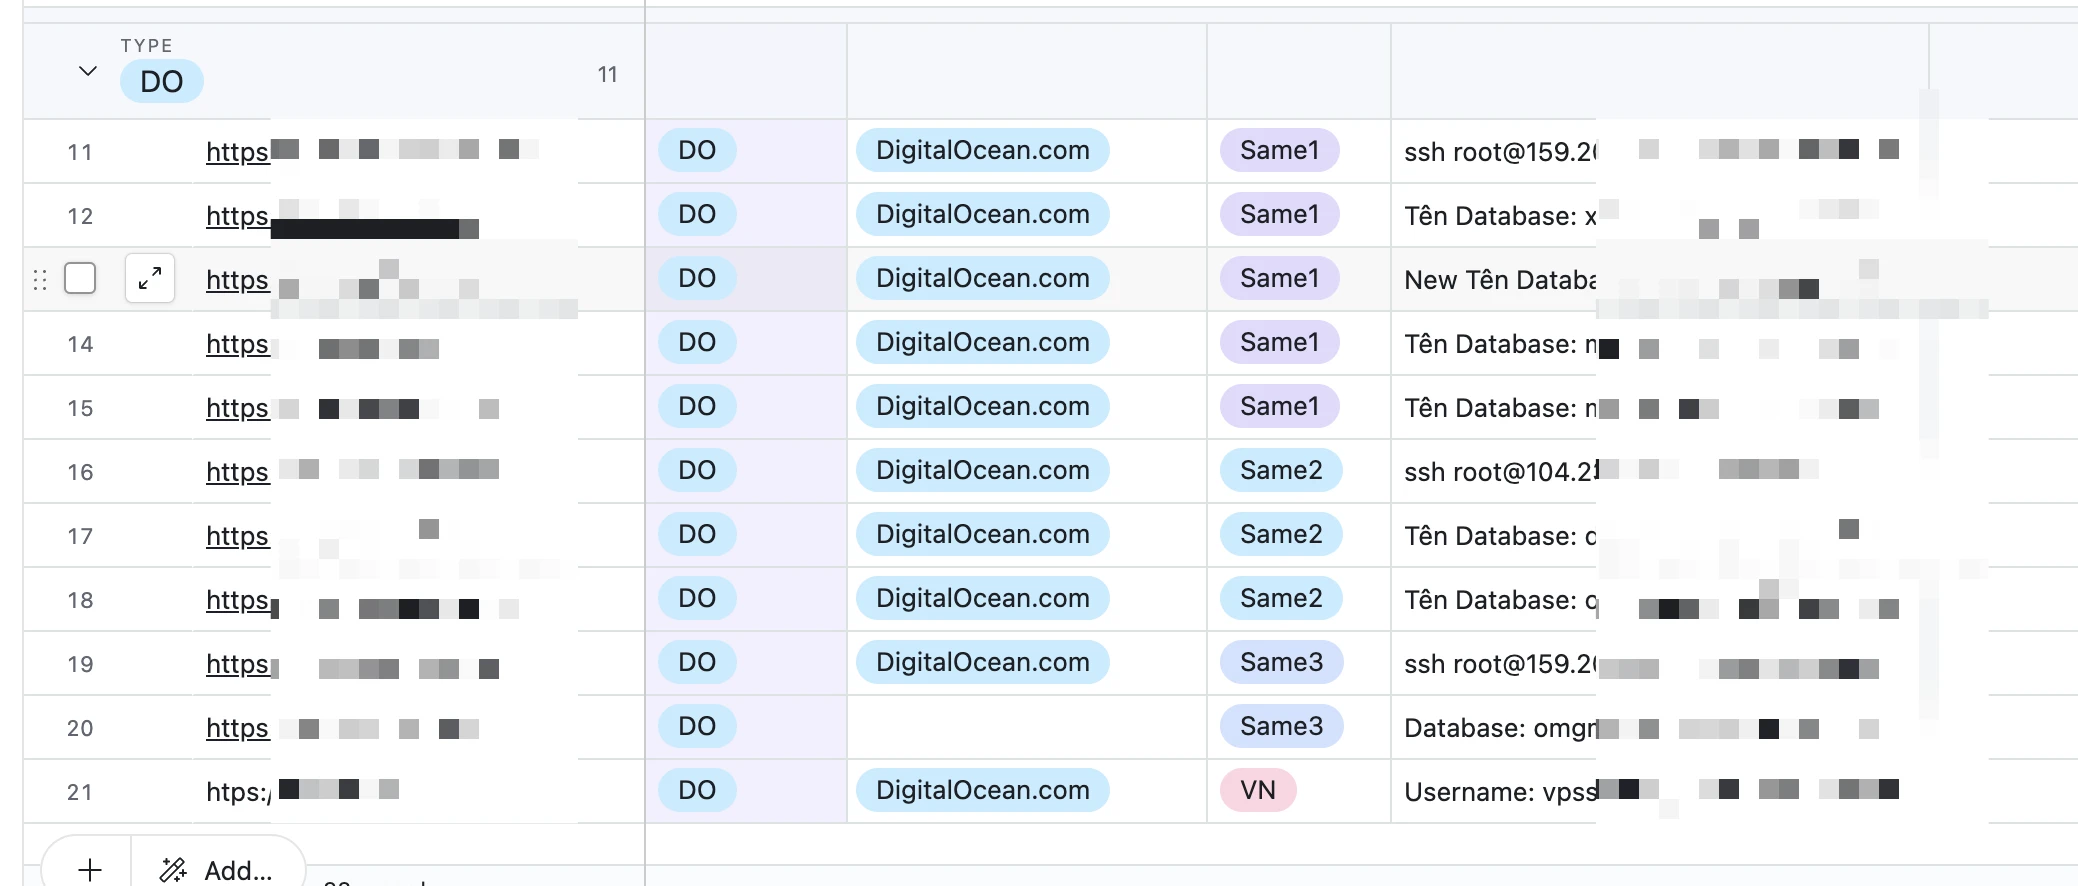Click the Same3 tag in row 20
This screenshot has height=886, width=2078.
(1281, 726)
